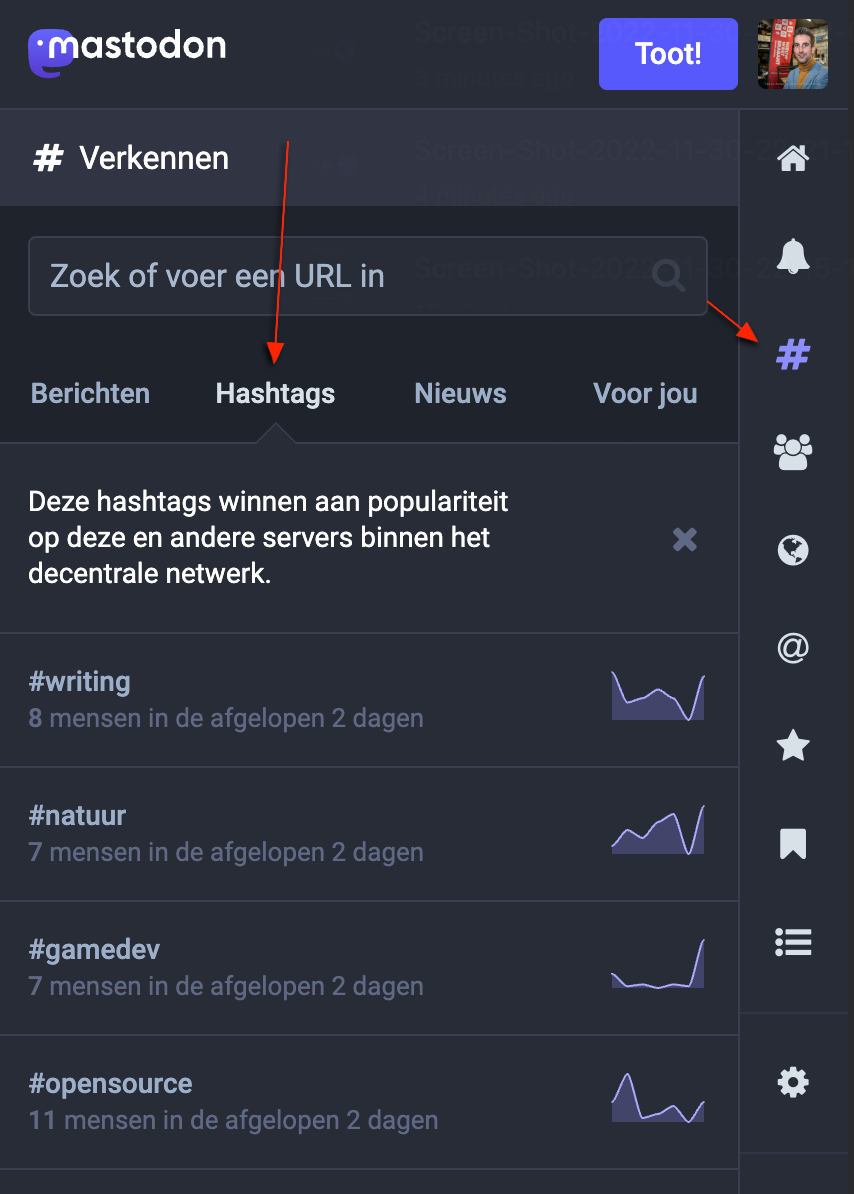854x1194 pixels.
Task: Open the #opensource hashtag link
Action: click(x=110, y=1084)
